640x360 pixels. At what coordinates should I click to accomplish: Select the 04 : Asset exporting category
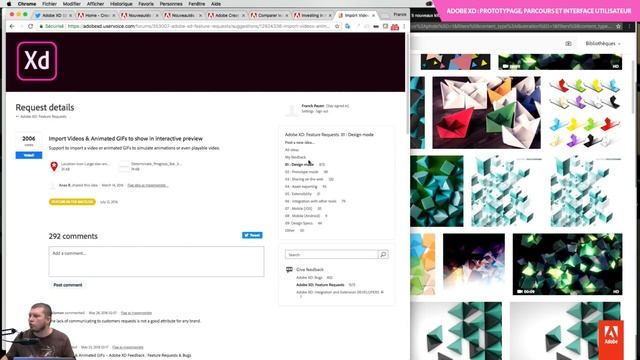(x=301, y=187)
